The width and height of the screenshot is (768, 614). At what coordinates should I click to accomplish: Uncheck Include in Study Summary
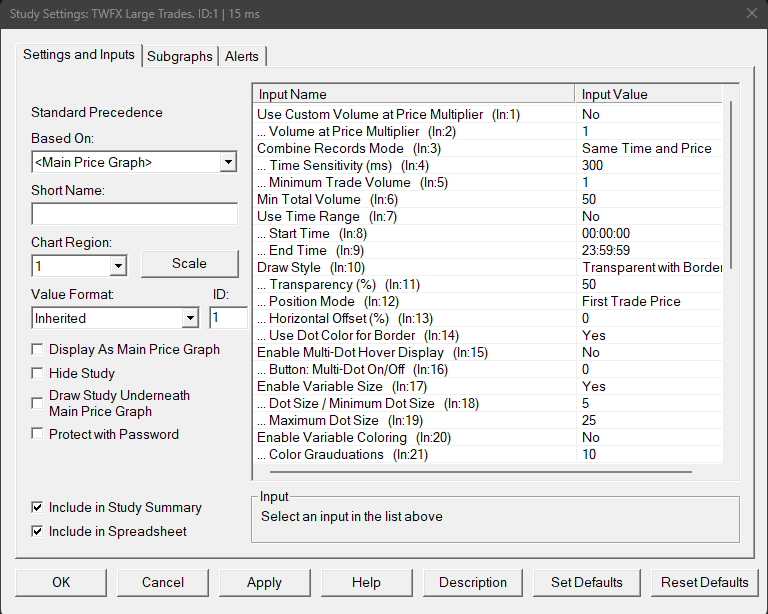(x=38, y=508)
